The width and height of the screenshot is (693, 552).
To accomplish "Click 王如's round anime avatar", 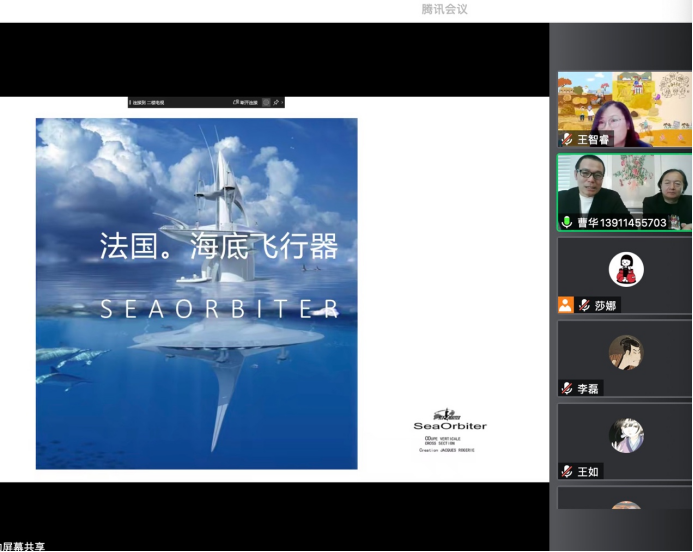I will pyautogui.click(x=626, y=435).
